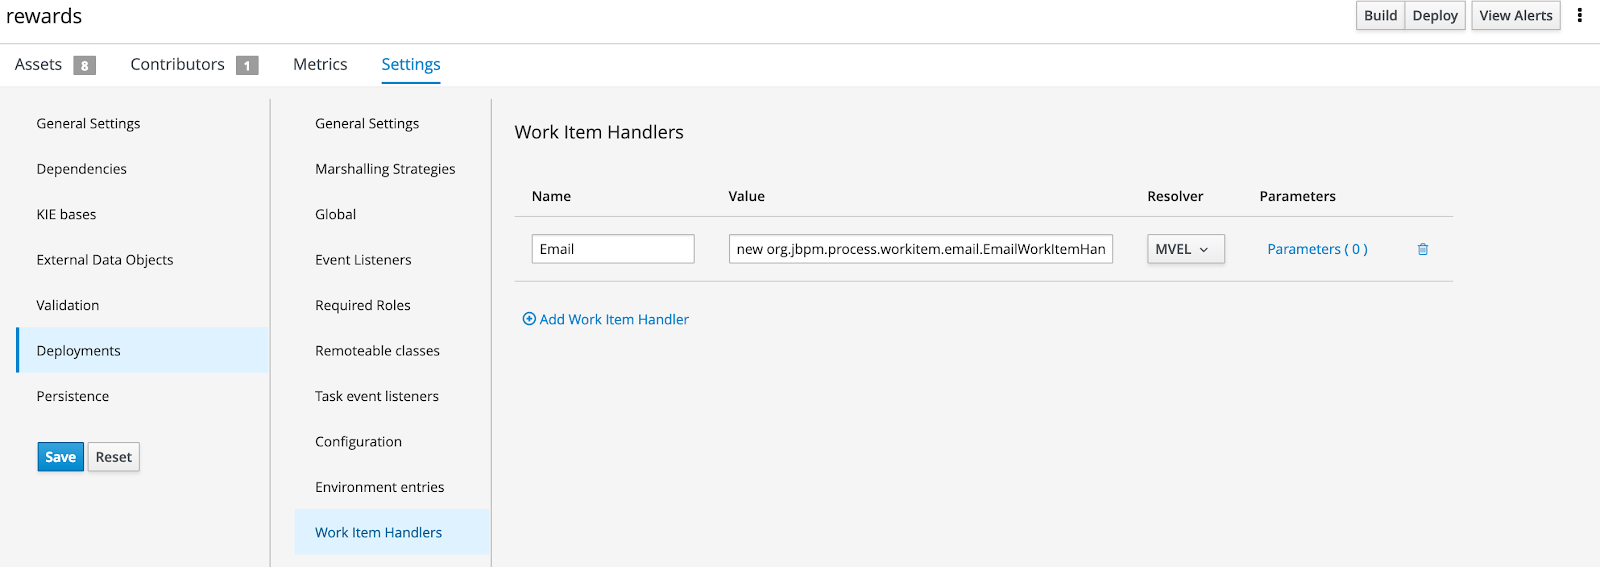Reset the settings changes
Image resolution: width=1600 pixels, height=567 pixels.
(x=113, y=457)
